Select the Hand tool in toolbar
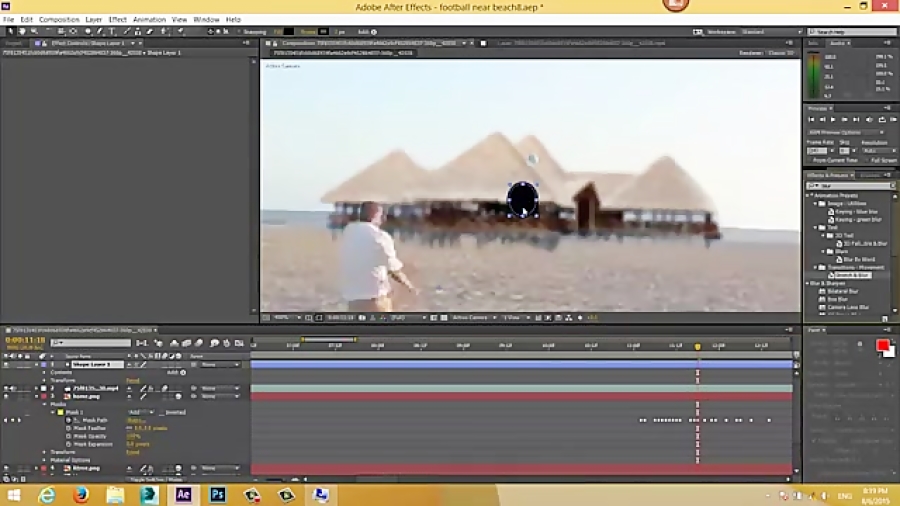The image size is (900, 506). [21, 31]
